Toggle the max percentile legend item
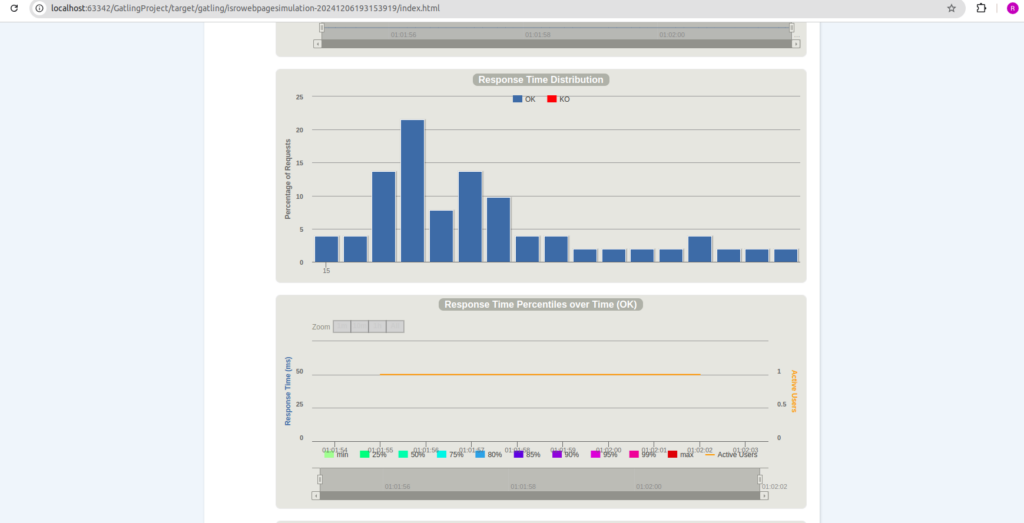The height and width of the screenshot is (523, 1024). (680, 455)
